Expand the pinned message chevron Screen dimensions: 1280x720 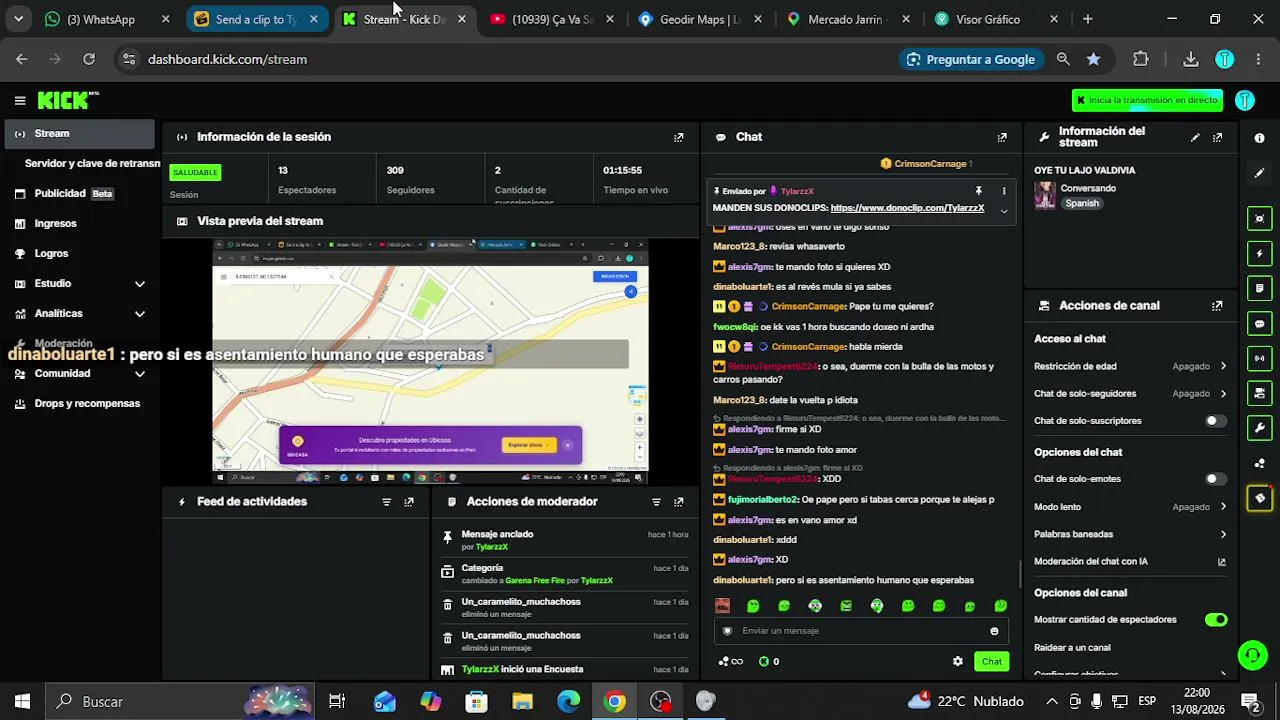[1004, 211]
